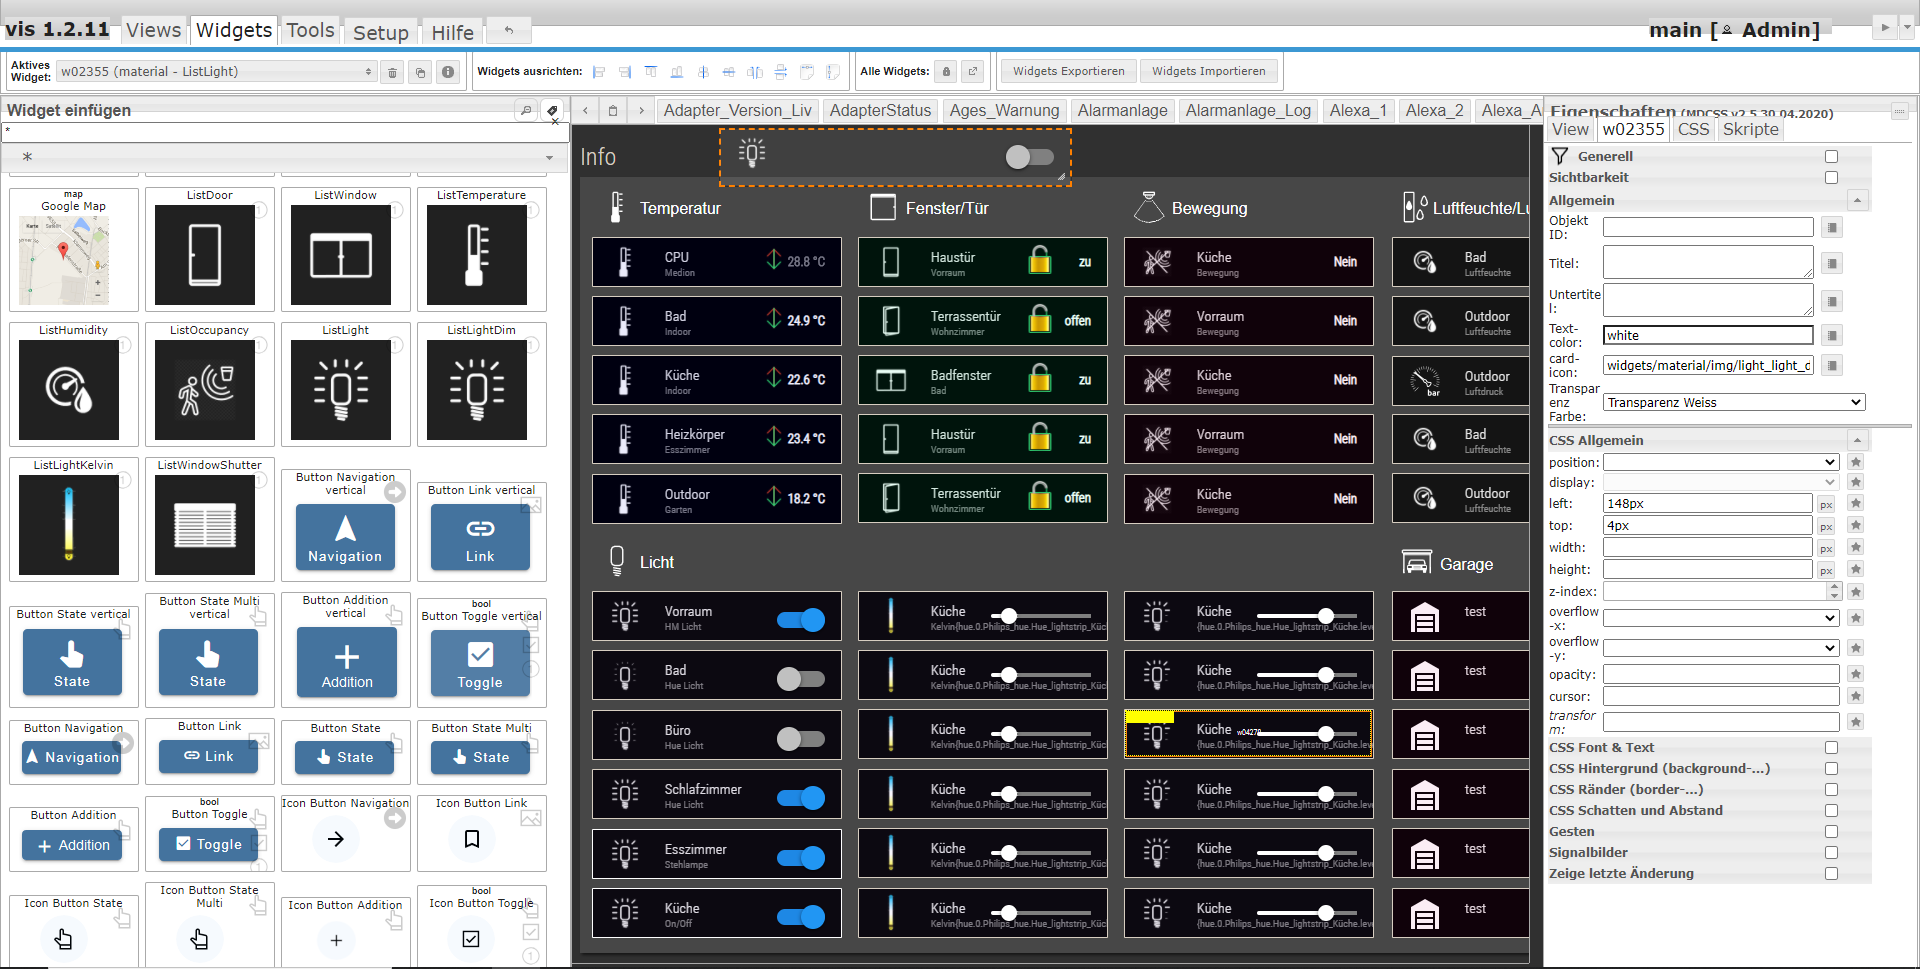Lock all widgets with the padlock icon
This screenshot has width=1920, height=969.
coord(946,71)
